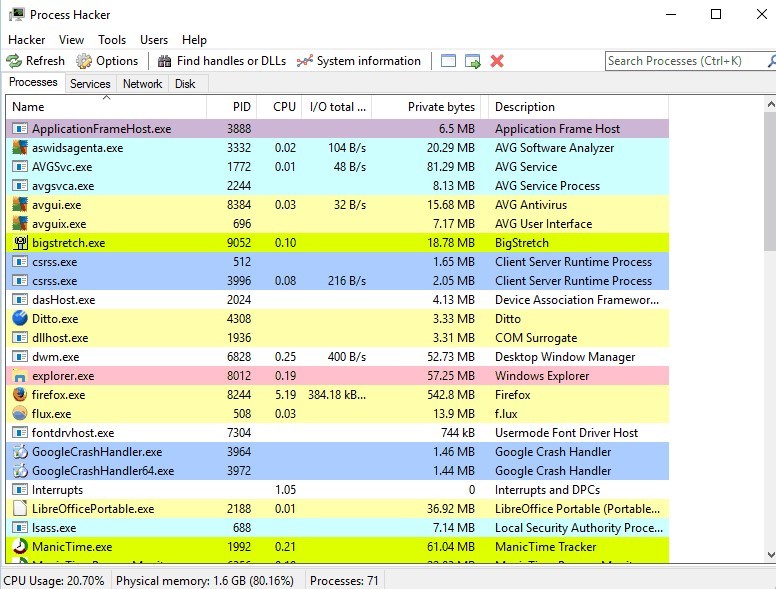
Task: Open the Tools menu
Action: [x=112, y=40]
